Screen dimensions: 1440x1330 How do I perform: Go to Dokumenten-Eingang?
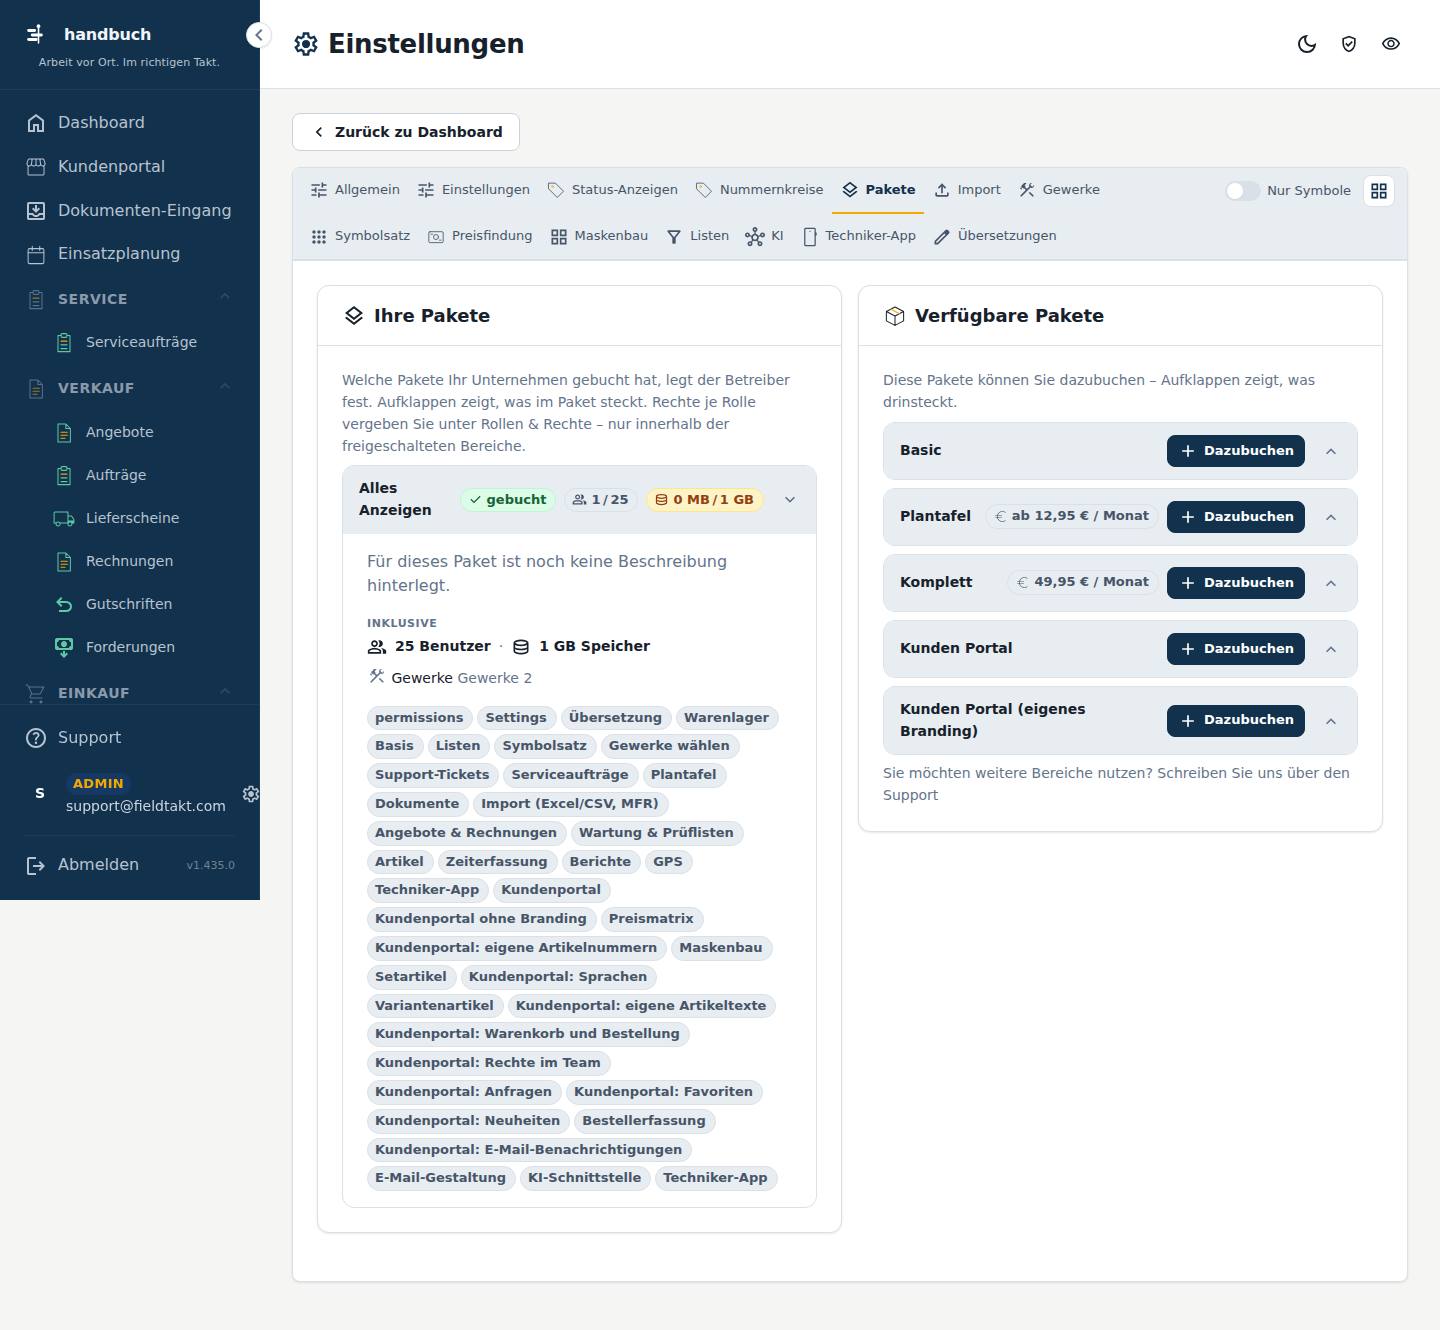(x=130, y=211)
